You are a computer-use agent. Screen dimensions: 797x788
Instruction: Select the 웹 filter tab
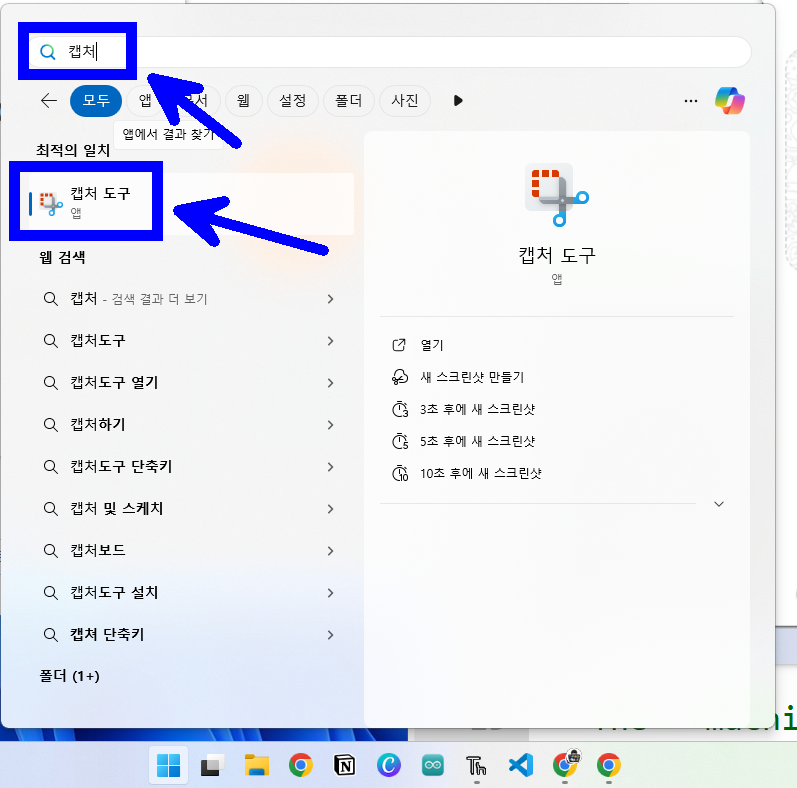243,101
